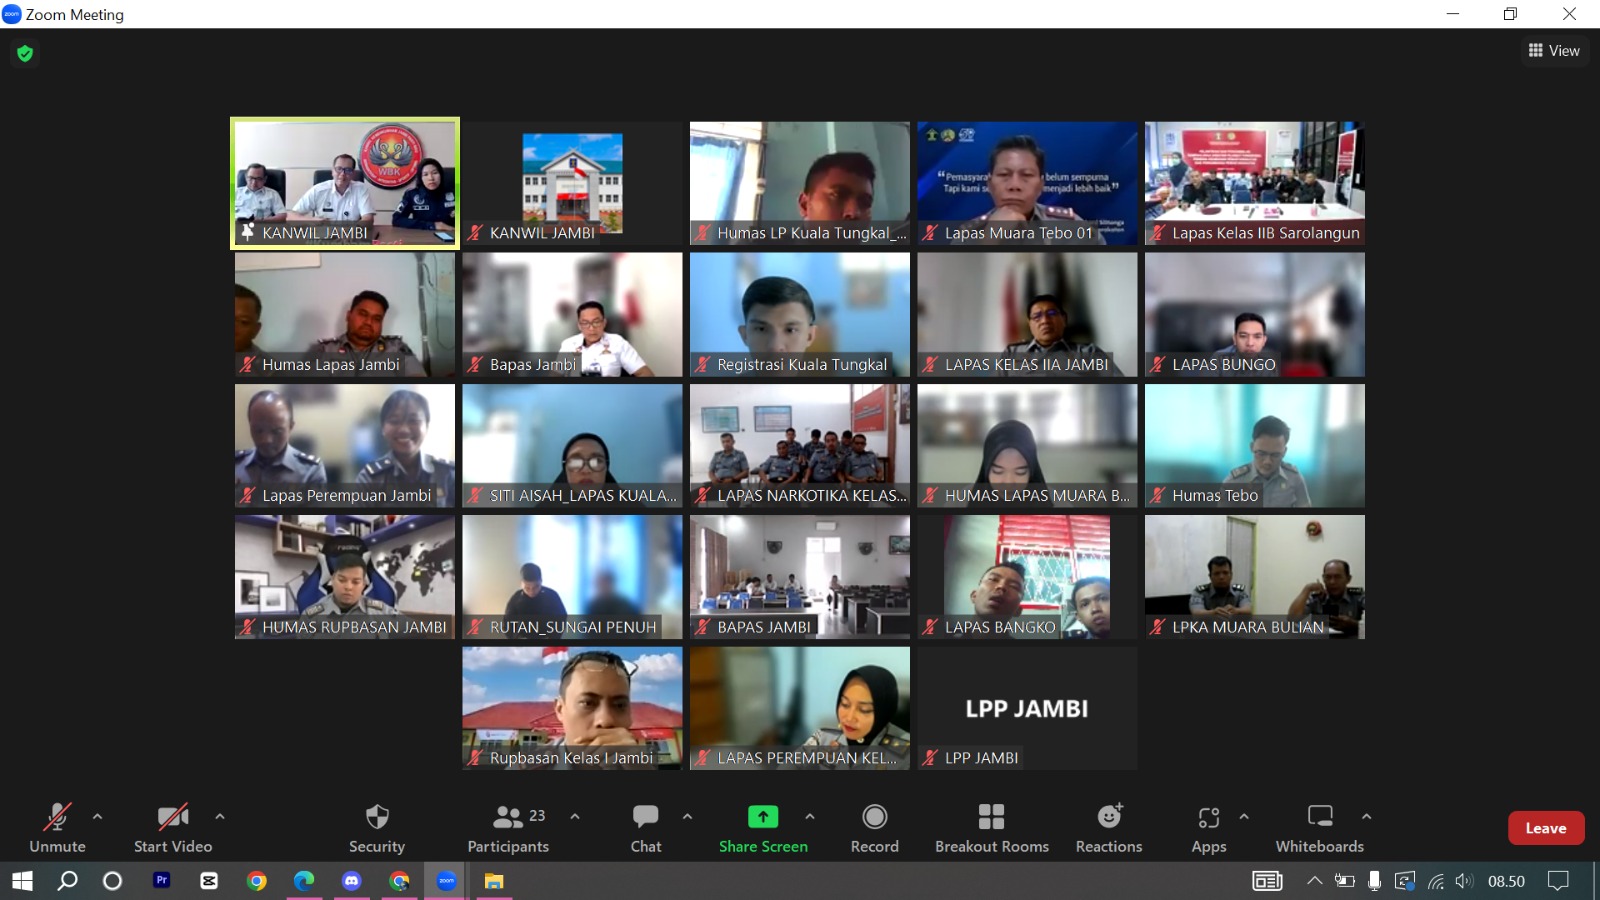The height and width of the screenshot is (900, 1600).
Task: Select LAPAS BANGKO video tile
Action: point(1027,577)
